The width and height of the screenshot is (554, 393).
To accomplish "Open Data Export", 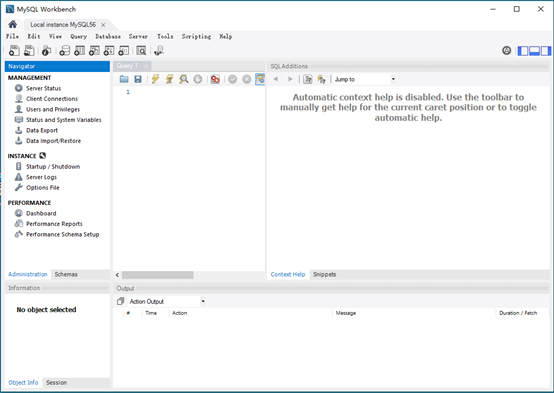I will [42, 130].
